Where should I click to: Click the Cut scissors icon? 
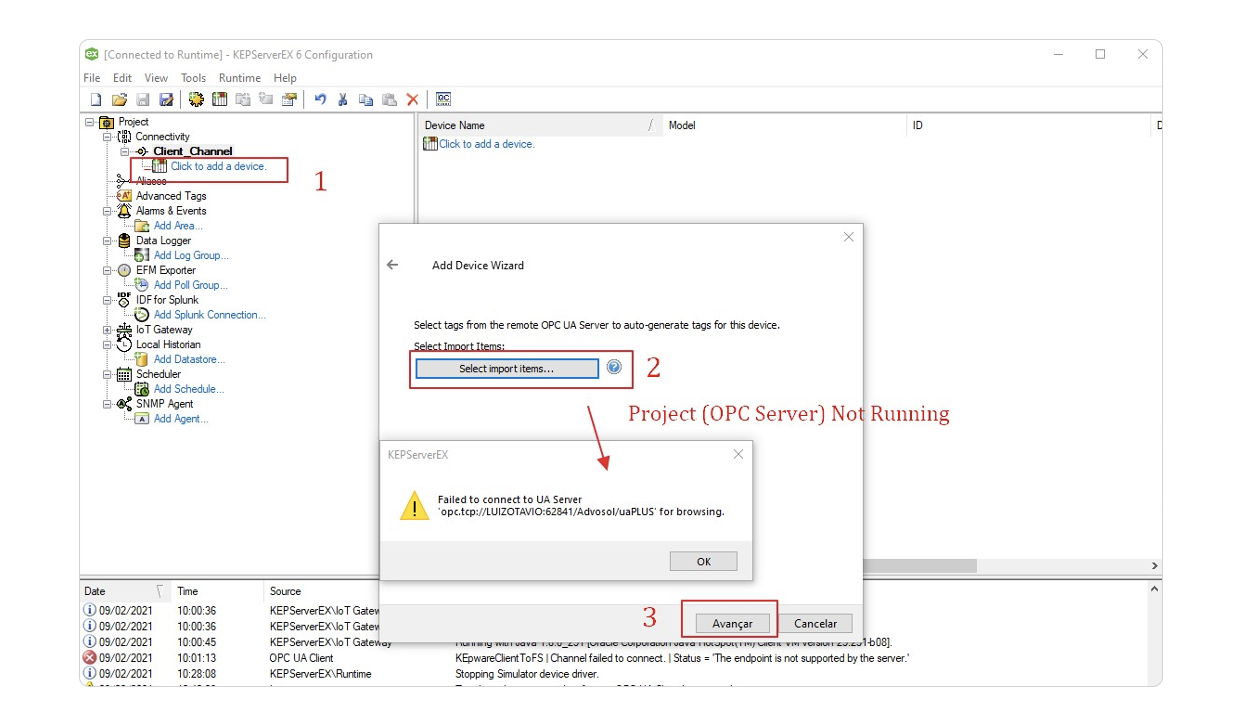[x=343, y=99]
